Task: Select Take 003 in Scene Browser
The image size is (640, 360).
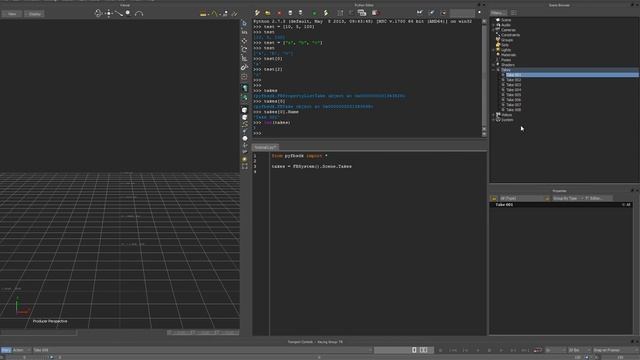Action: tap(513, 85)
